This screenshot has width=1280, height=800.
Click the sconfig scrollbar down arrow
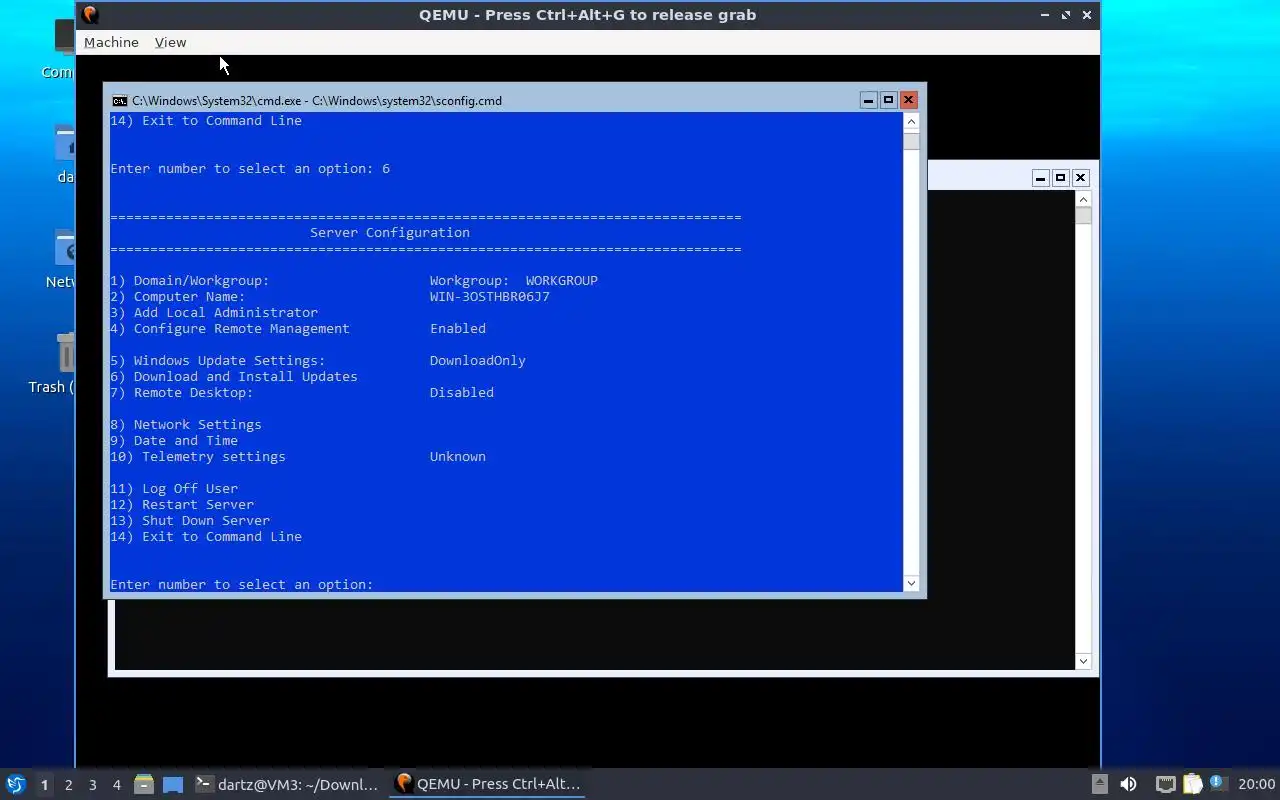tap(911, 583)
